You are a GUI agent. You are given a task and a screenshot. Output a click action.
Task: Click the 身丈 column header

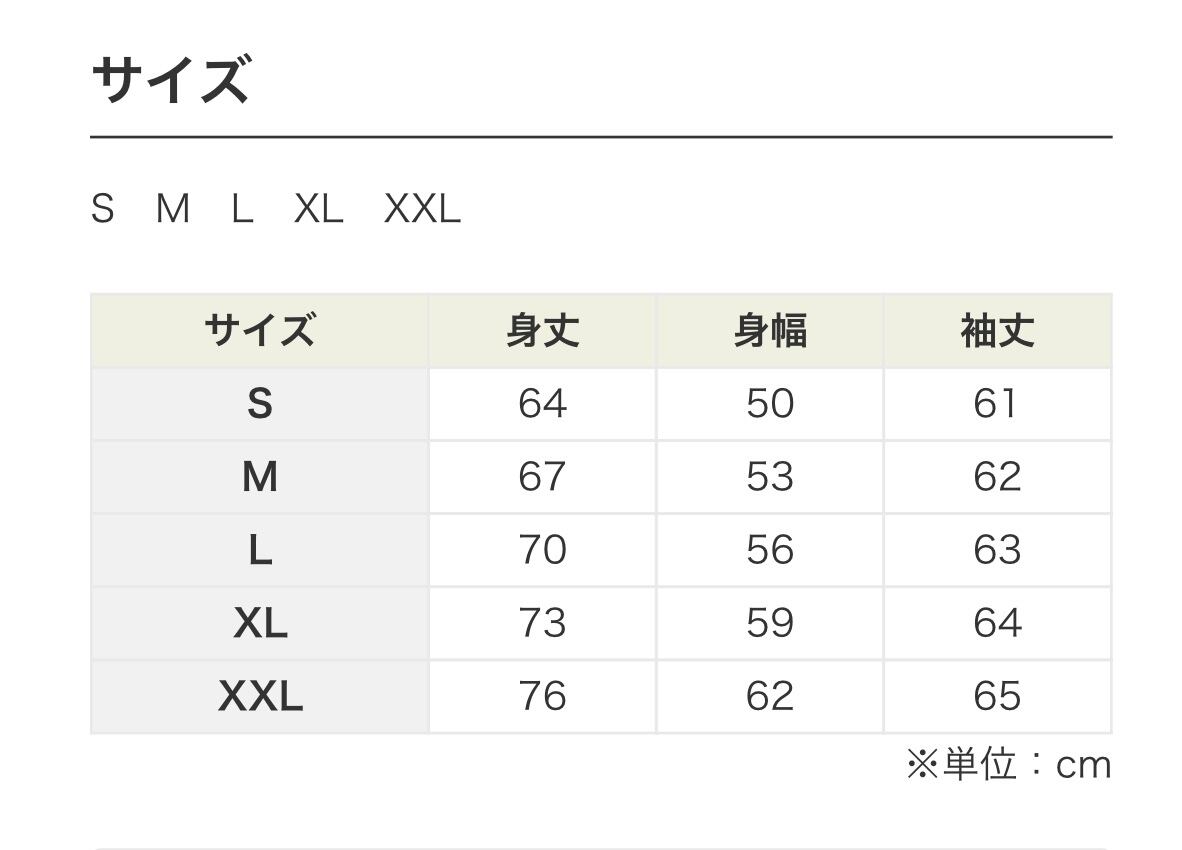542,331
